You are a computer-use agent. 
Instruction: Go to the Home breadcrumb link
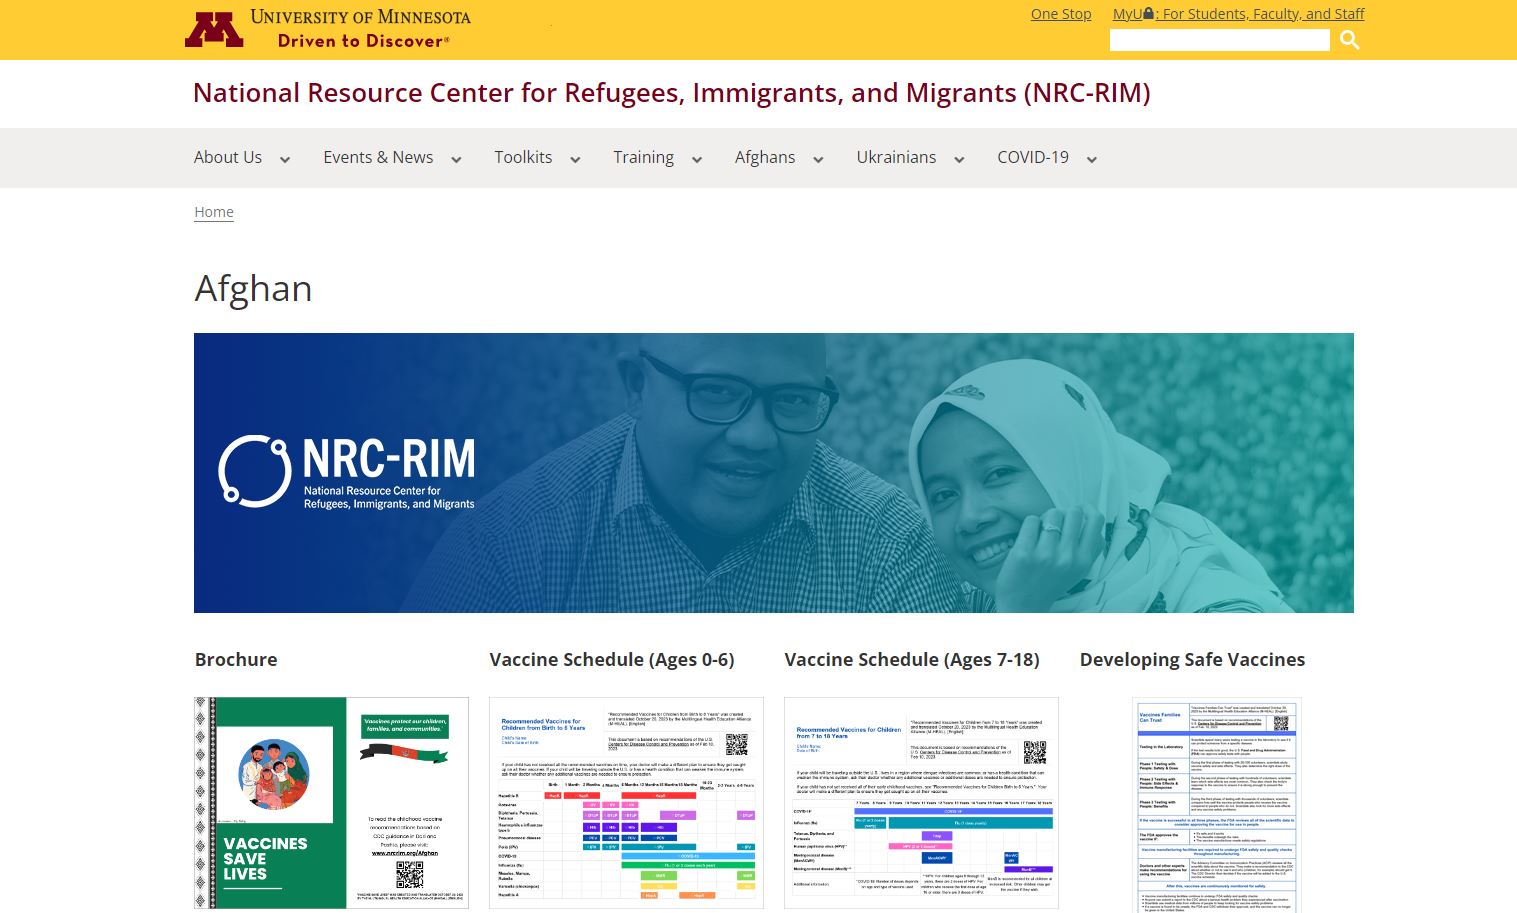pos(214,212)
